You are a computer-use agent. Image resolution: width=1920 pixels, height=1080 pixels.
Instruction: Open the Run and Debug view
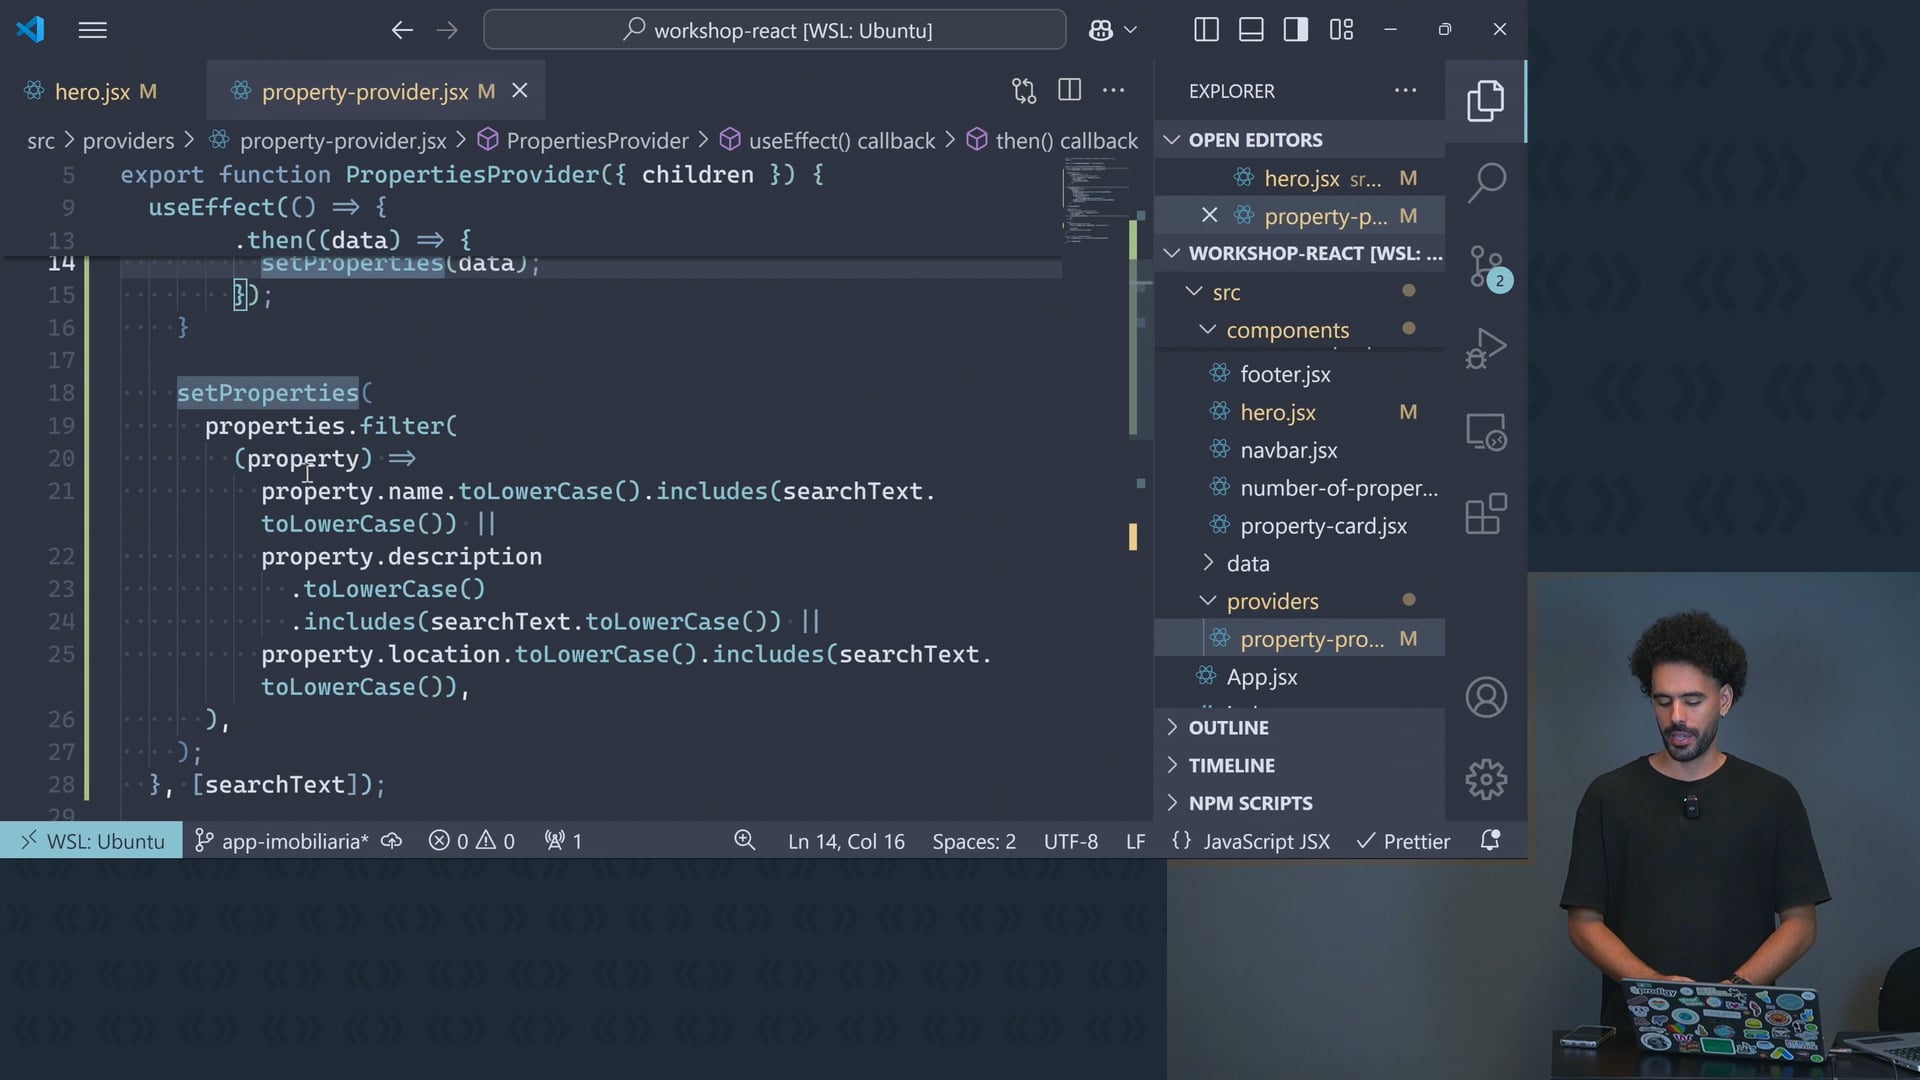1486,349
